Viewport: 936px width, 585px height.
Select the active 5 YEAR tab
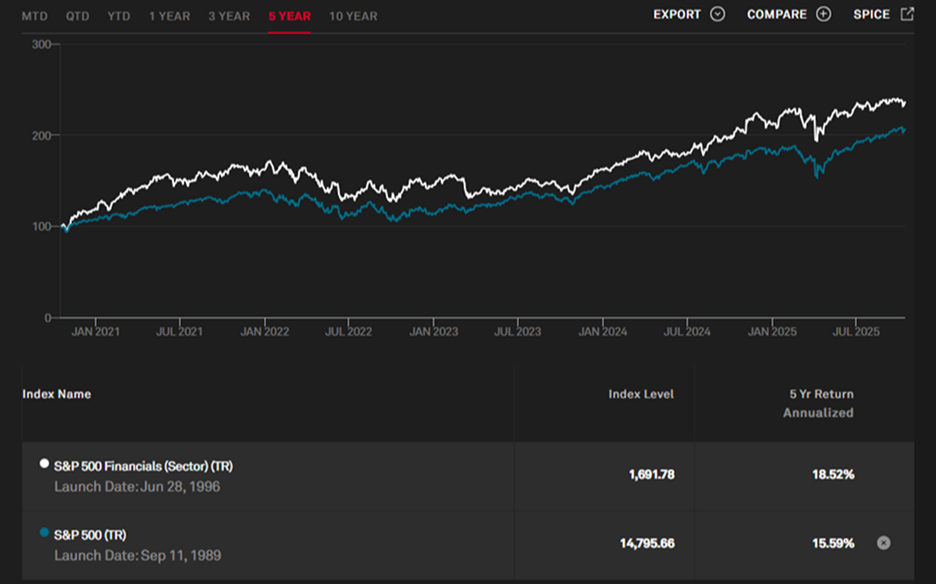click(x=289, y=16)
